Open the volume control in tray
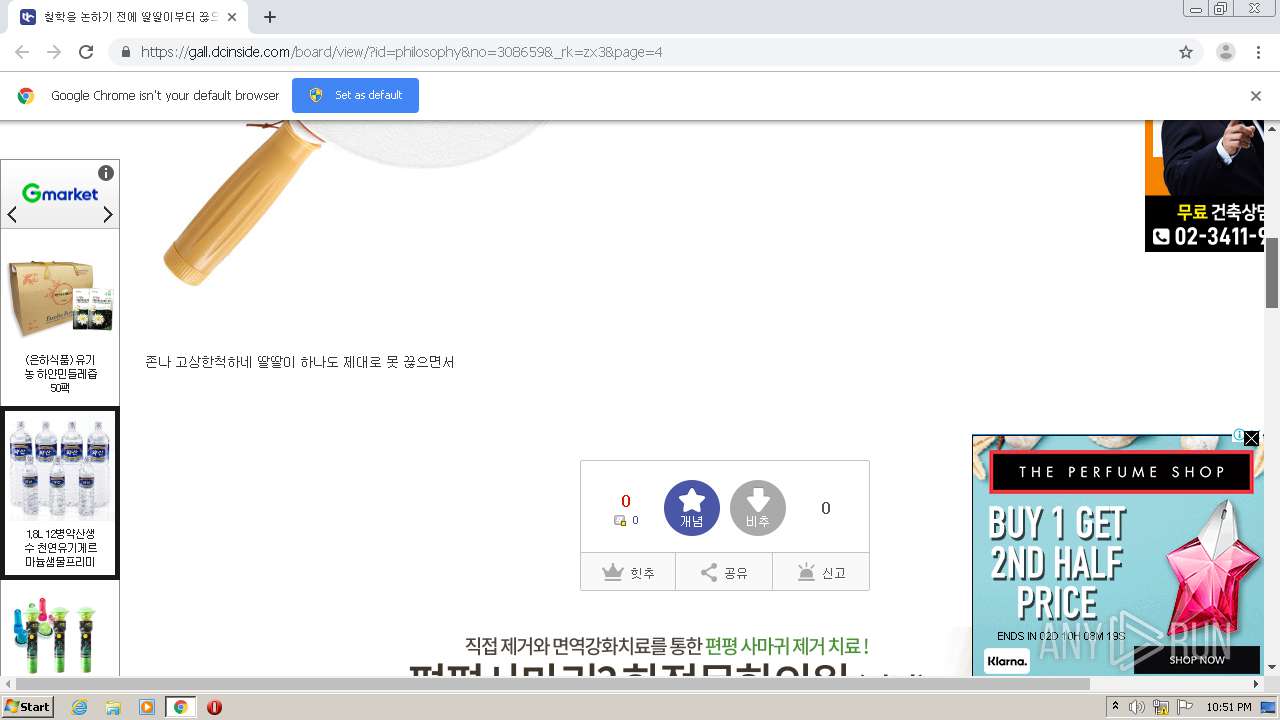1280x720 pixels. pyautogui.click(x=1137, y=707)
